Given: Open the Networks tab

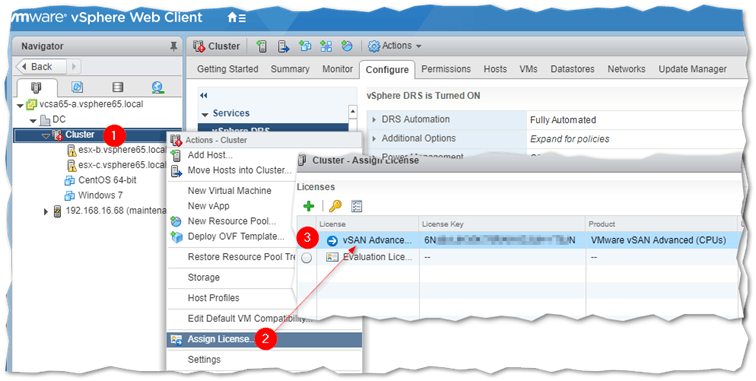Looking at the screenshot, I should pos(626,69).
